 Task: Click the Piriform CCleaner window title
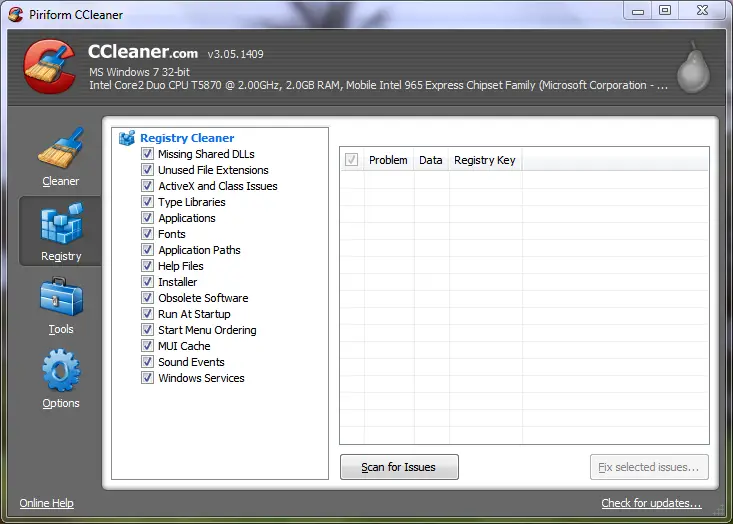coord(76,15)
